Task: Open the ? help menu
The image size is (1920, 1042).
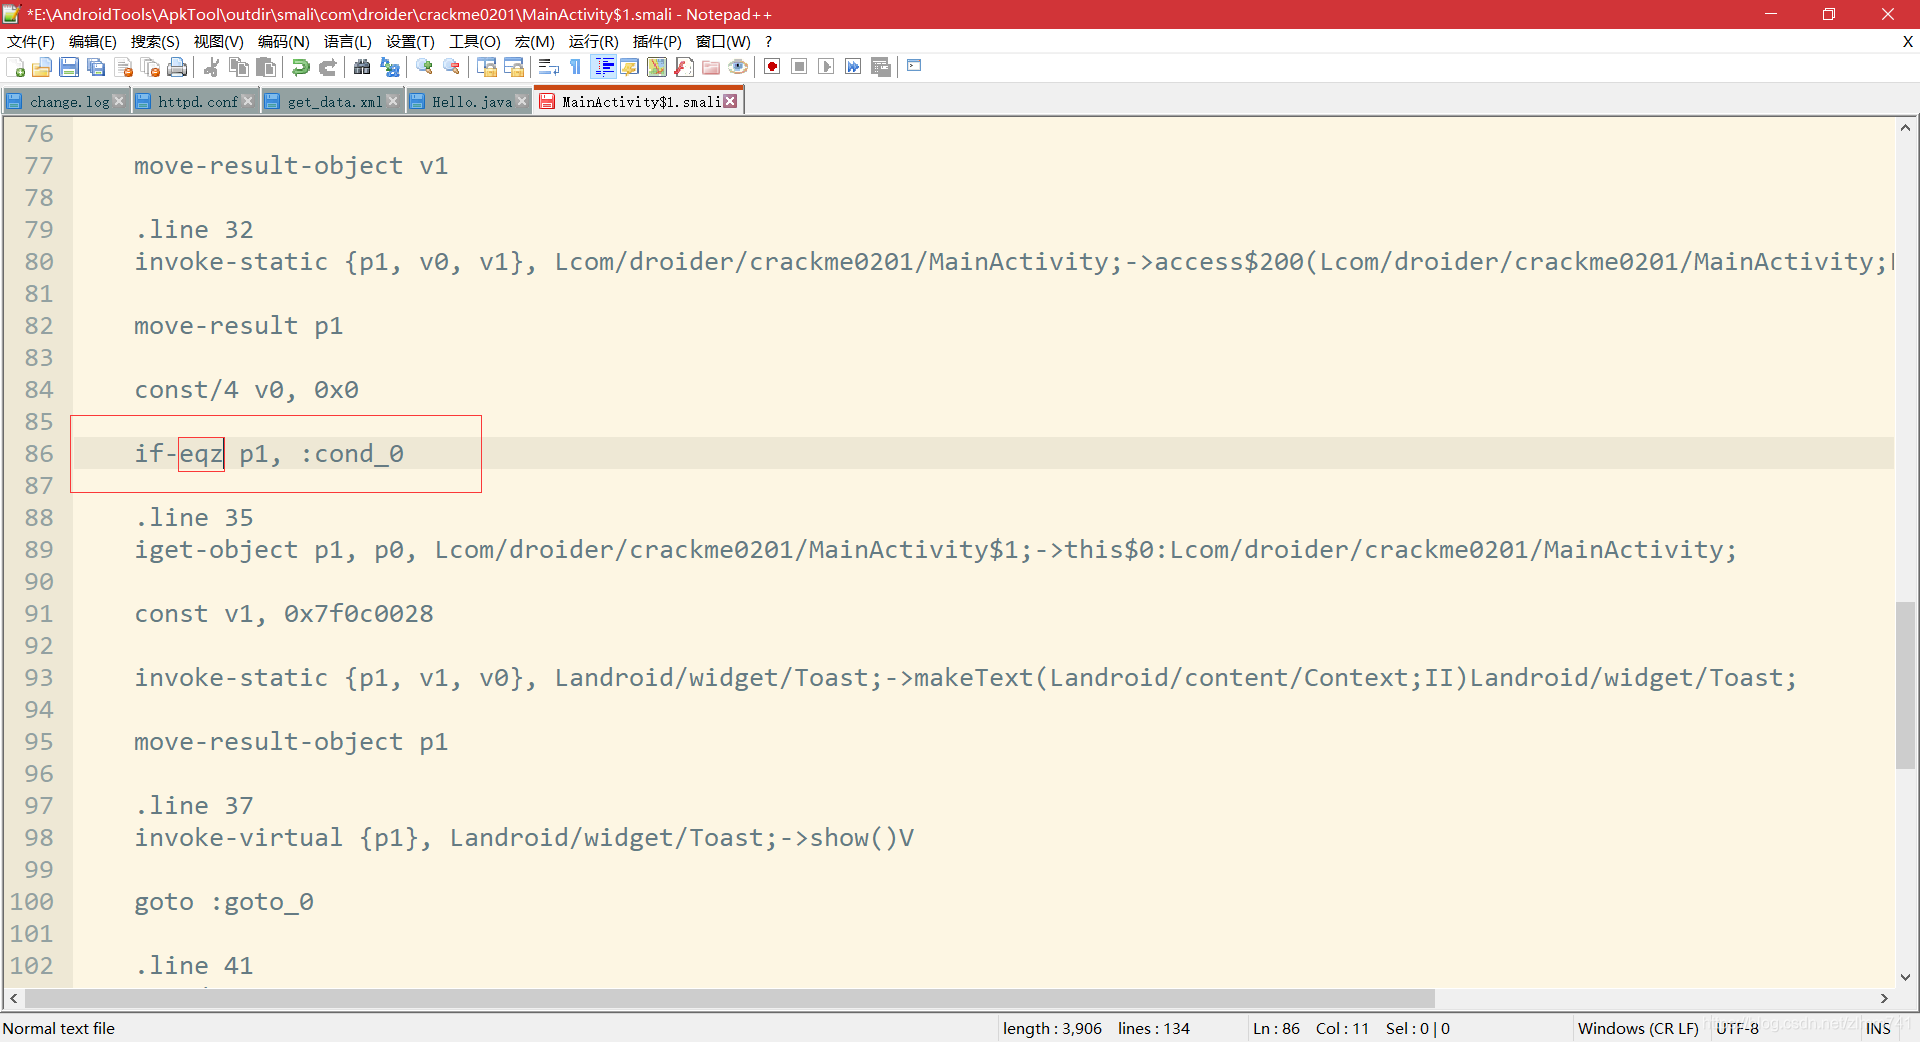Action: [x=768, y=41]
